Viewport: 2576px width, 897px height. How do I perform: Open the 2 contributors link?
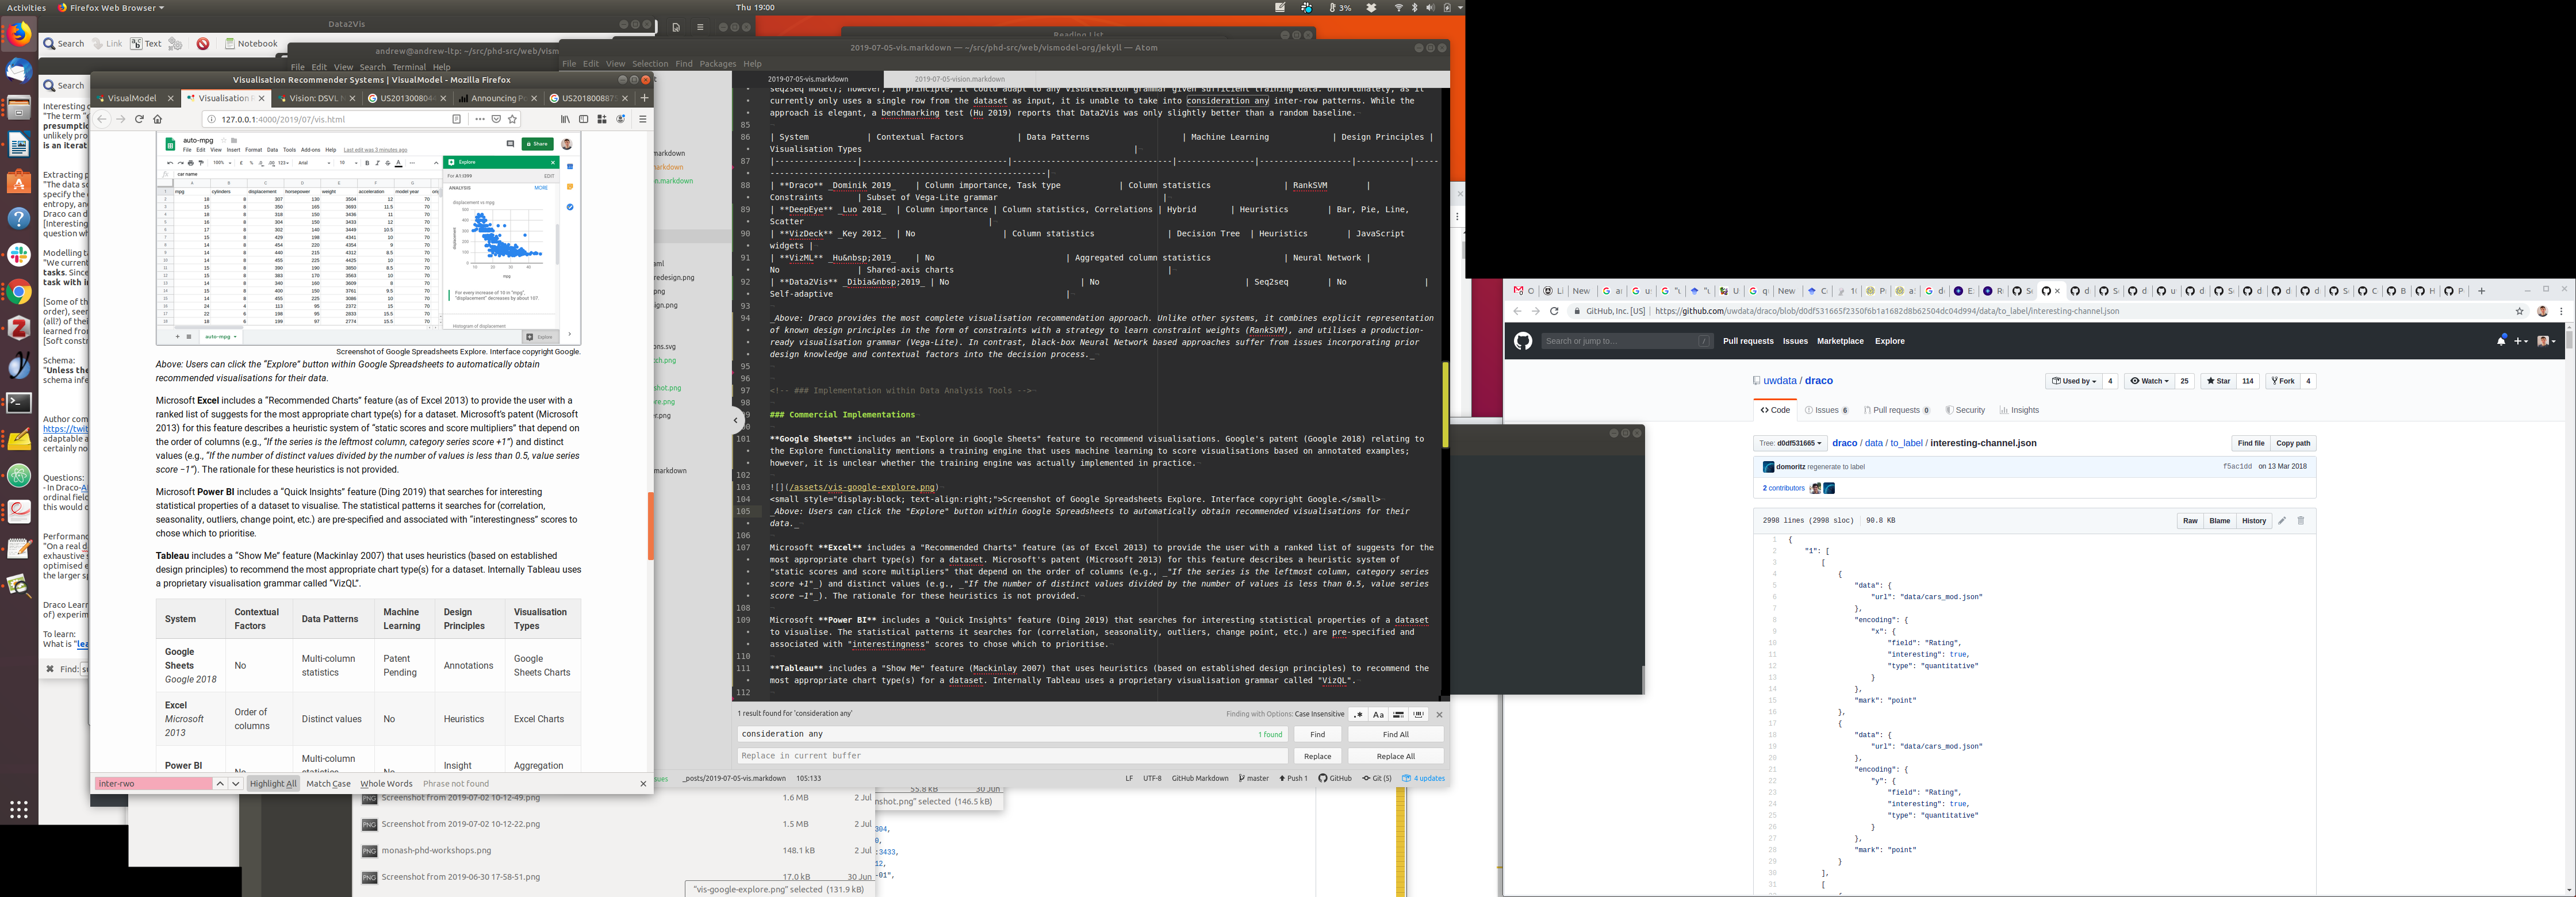tap(1783, 488)
